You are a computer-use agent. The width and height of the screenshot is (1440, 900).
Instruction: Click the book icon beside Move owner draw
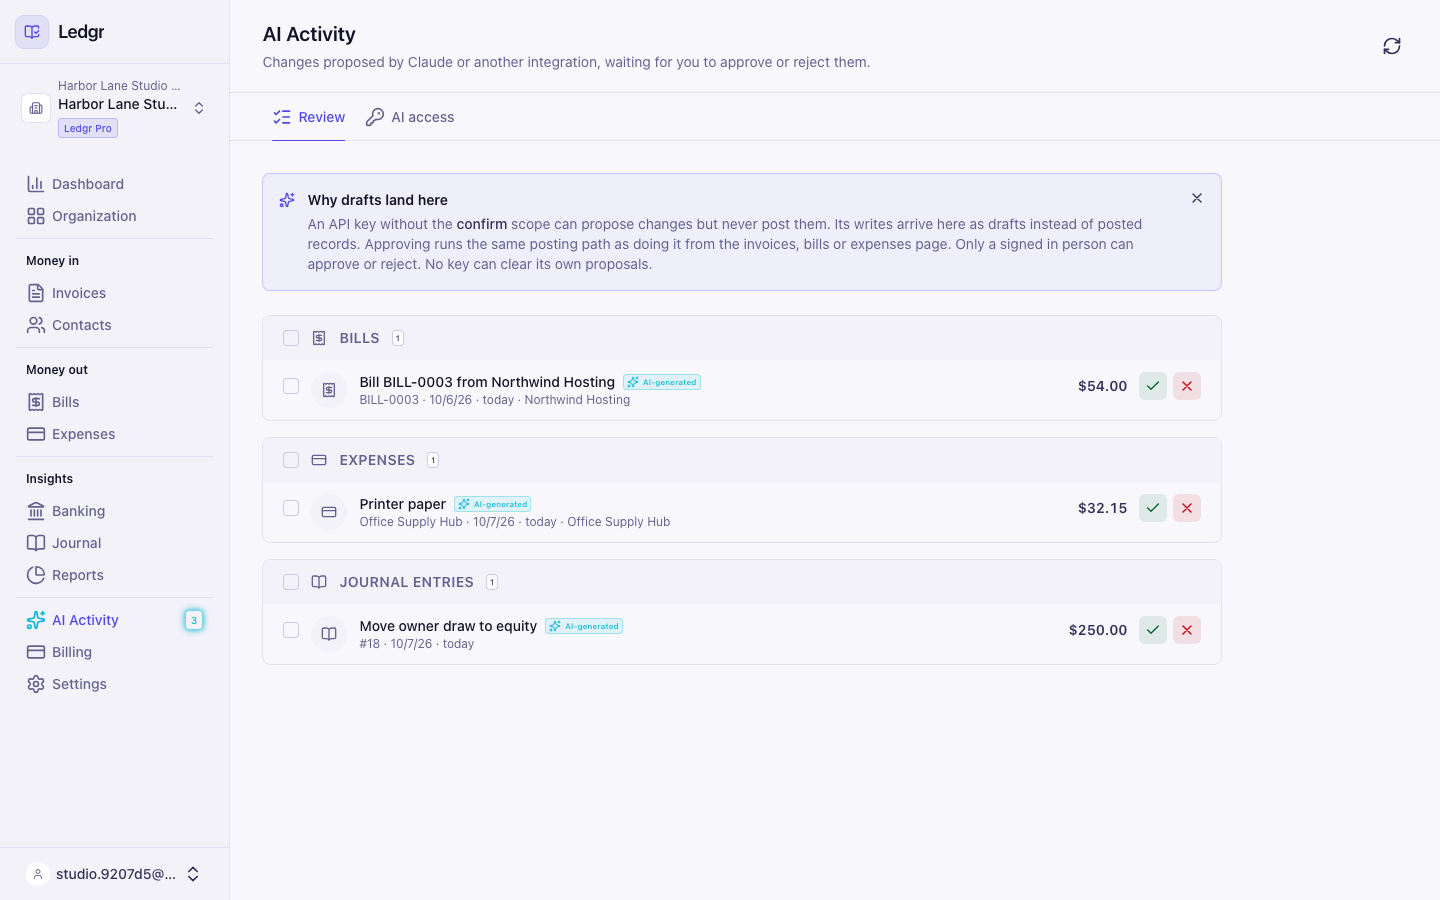329,634
